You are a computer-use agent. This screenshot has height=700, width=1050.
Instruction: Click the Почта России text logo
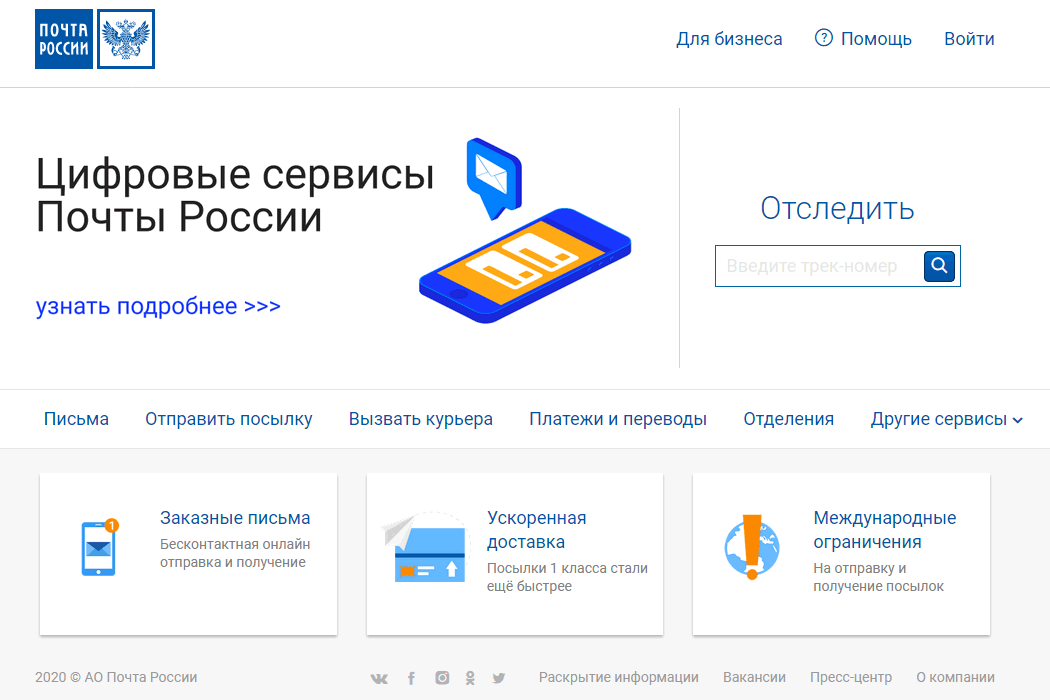click(64, 39)
